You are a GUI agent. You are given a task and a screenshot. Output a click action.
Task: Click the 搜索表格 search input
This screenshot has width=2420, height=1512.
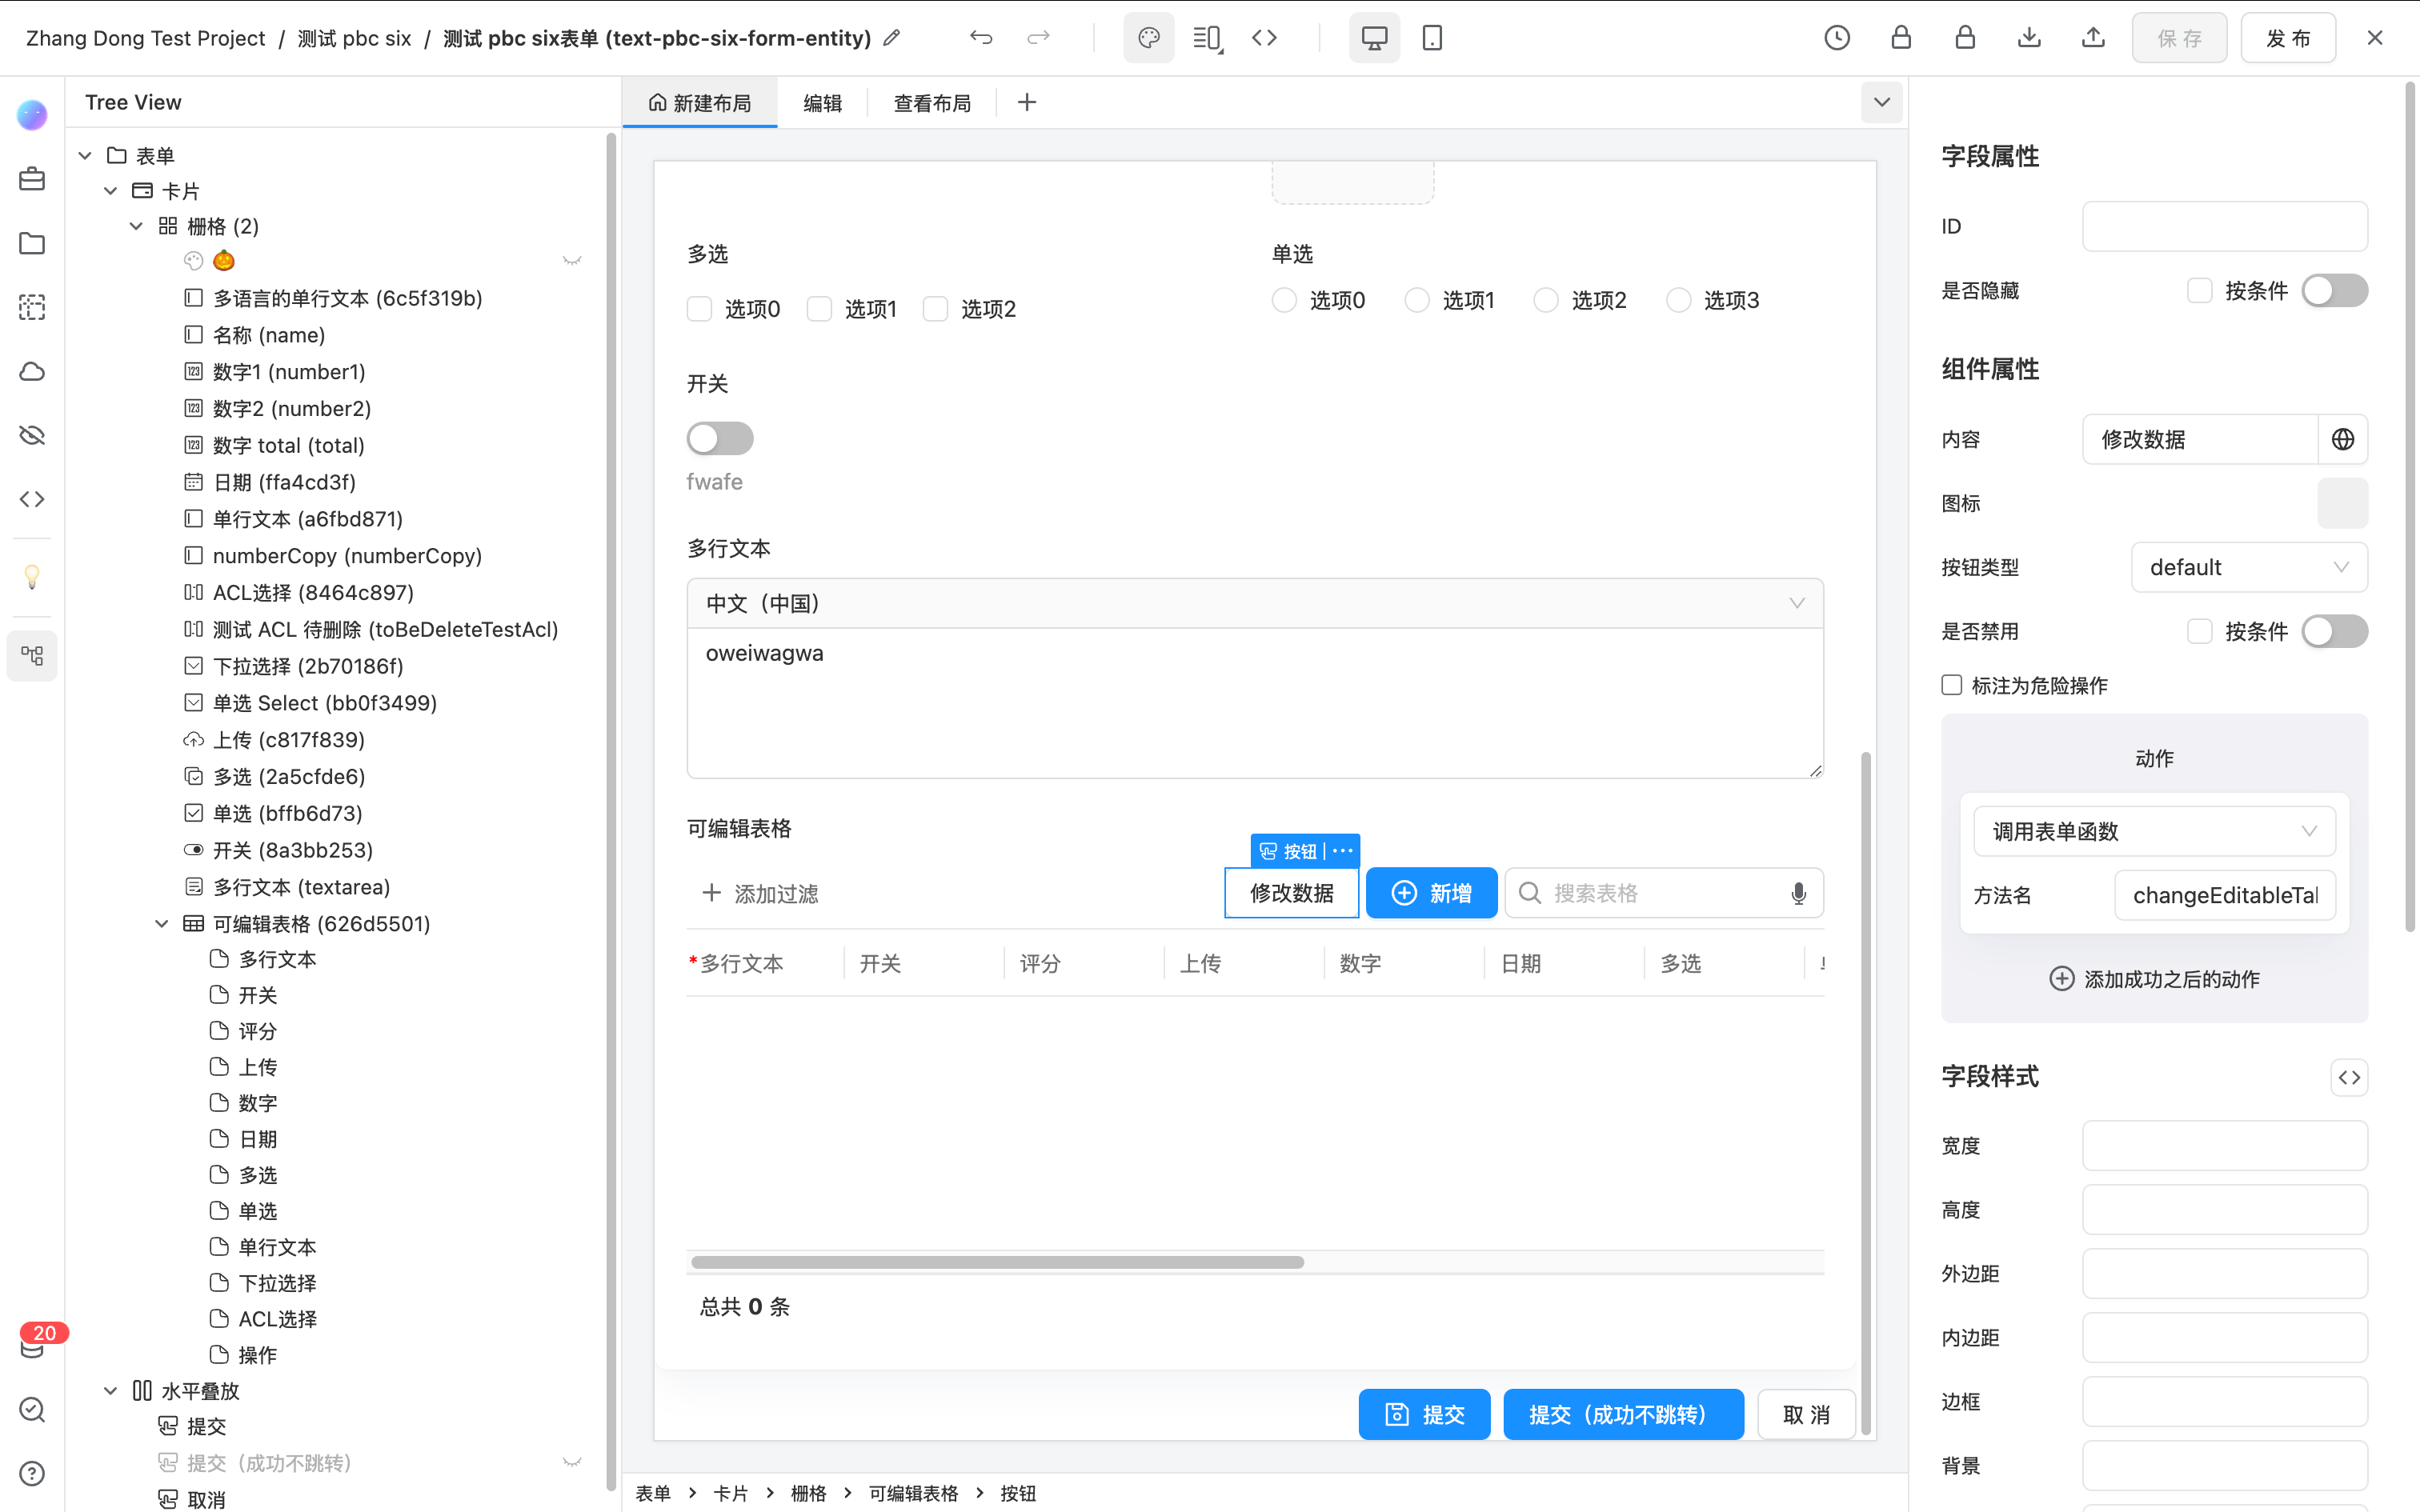(1664, 893)
